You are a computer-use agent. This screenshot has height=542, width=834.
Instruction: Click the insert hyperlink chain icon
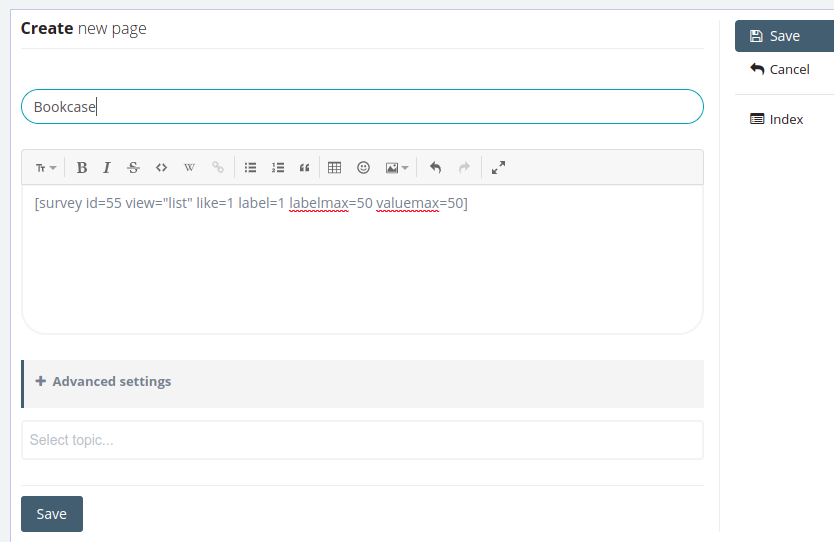coord(218,168)
